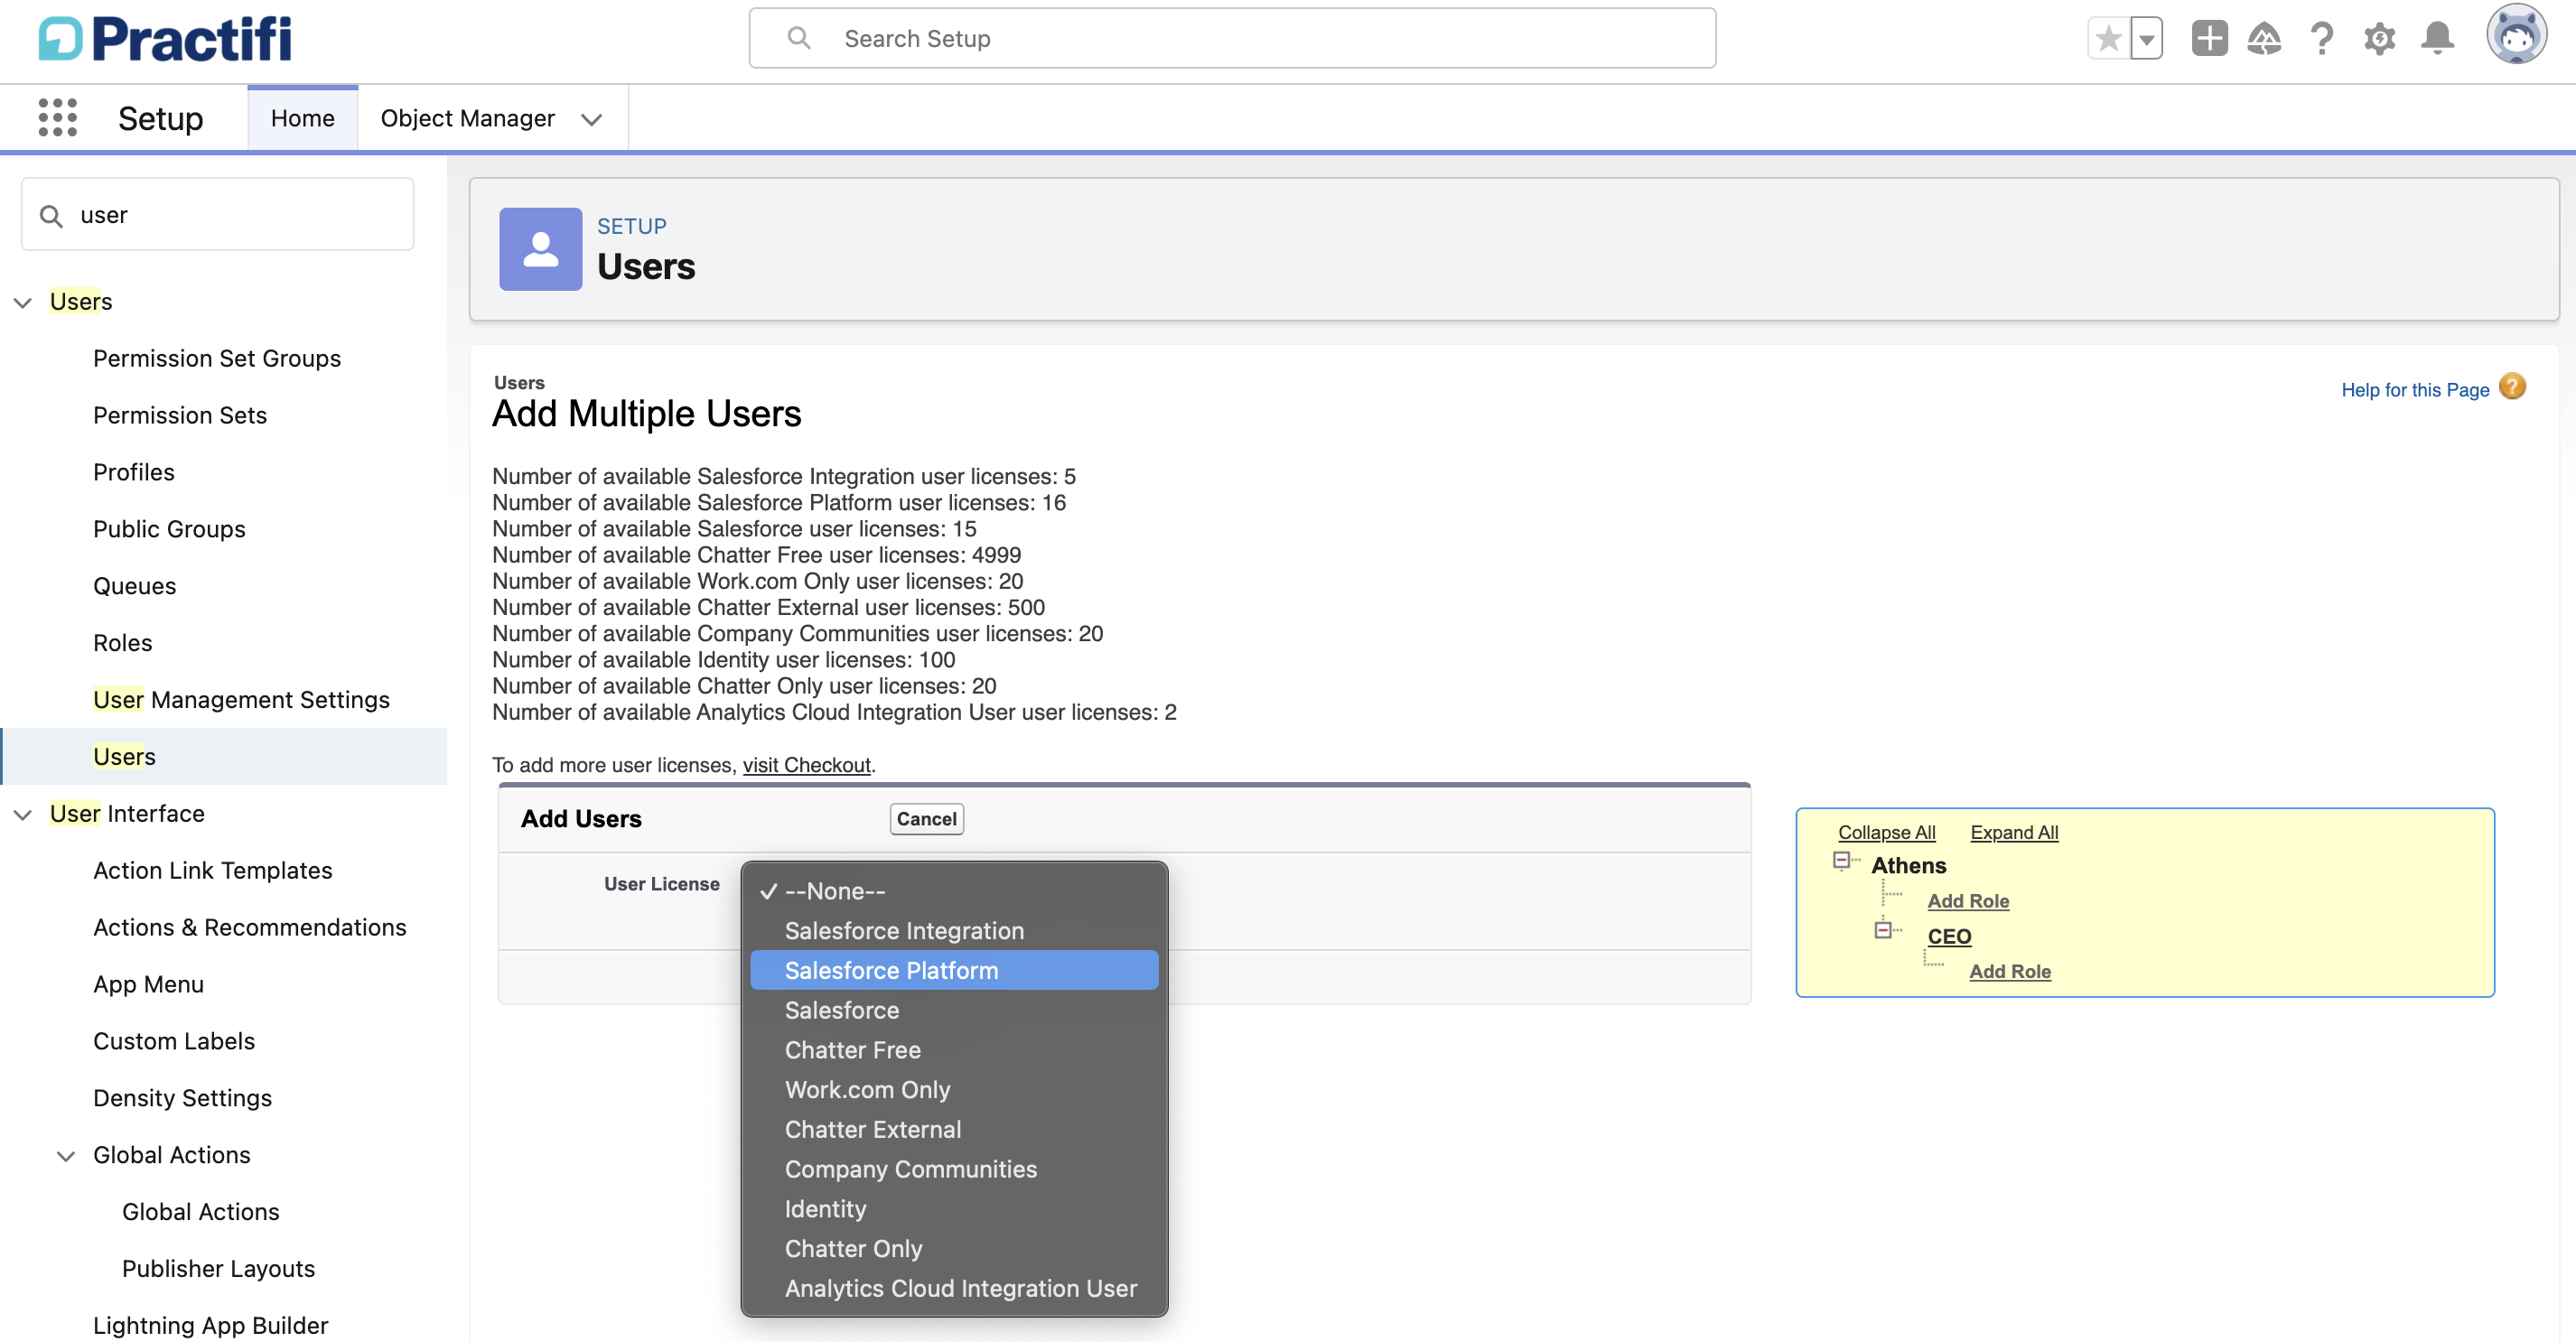The width and height of the screenshot is (2576, 1342).
Task: Open the CEO role link
Action: click(x=1949, y=937)
